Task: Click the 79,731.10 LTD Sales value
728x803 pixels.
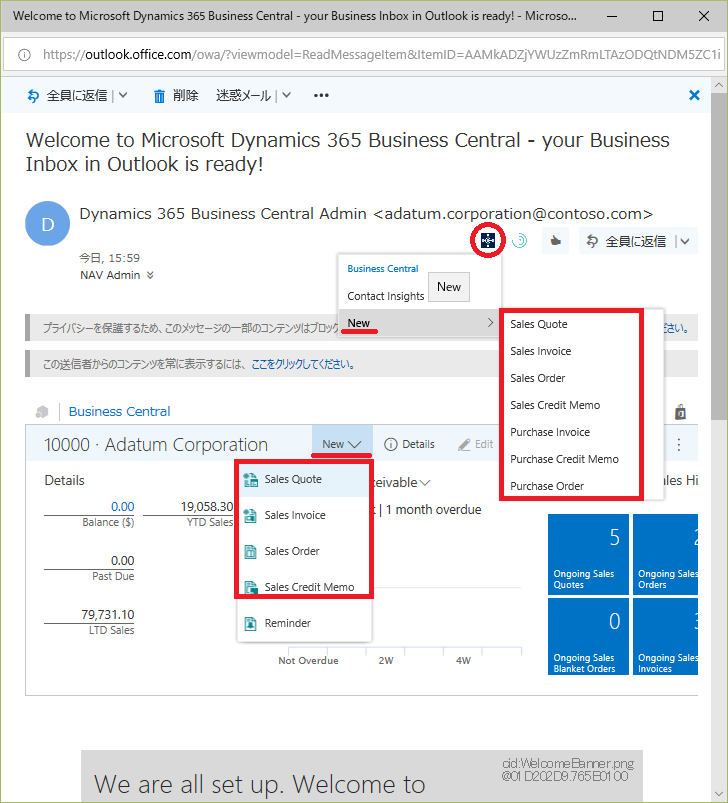Action: [108, 614]
